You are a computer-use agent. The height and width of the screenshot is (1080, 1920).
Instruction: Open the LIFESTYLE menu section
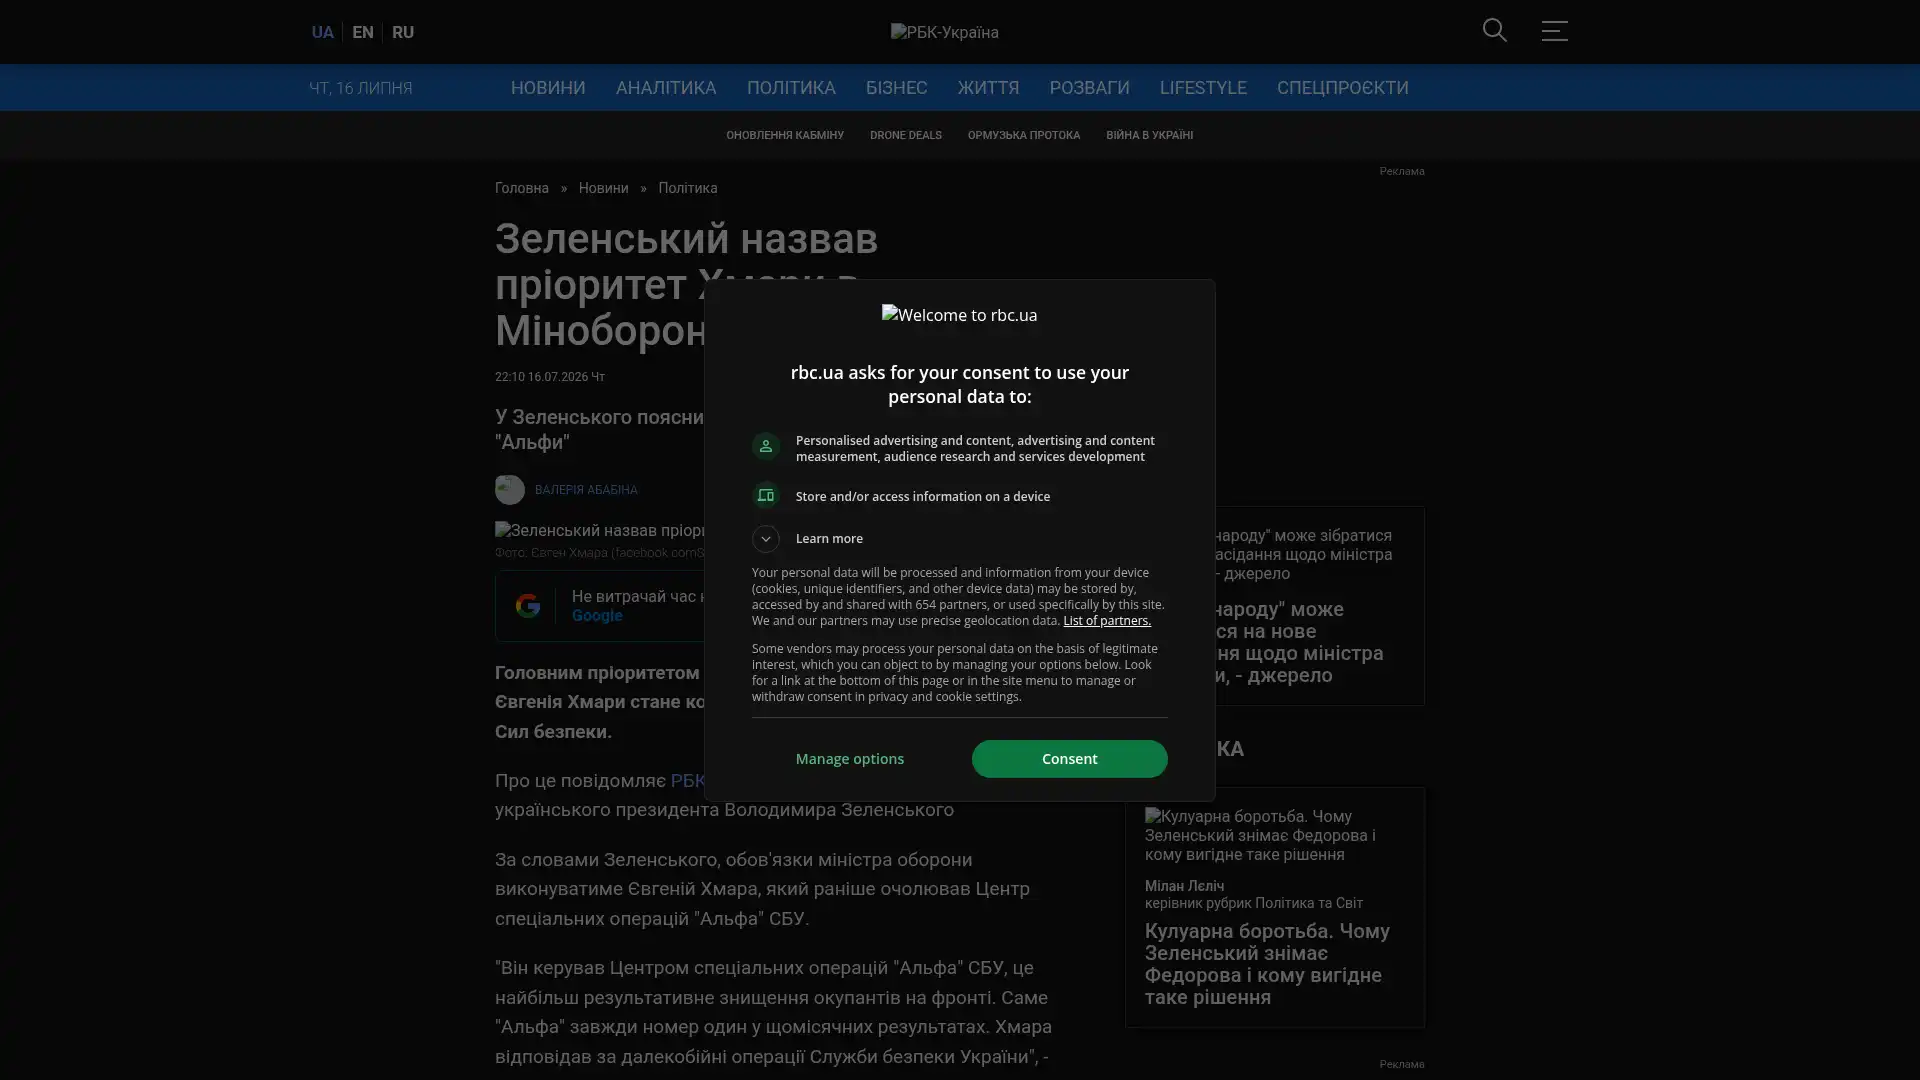(x=1203, y=88)
